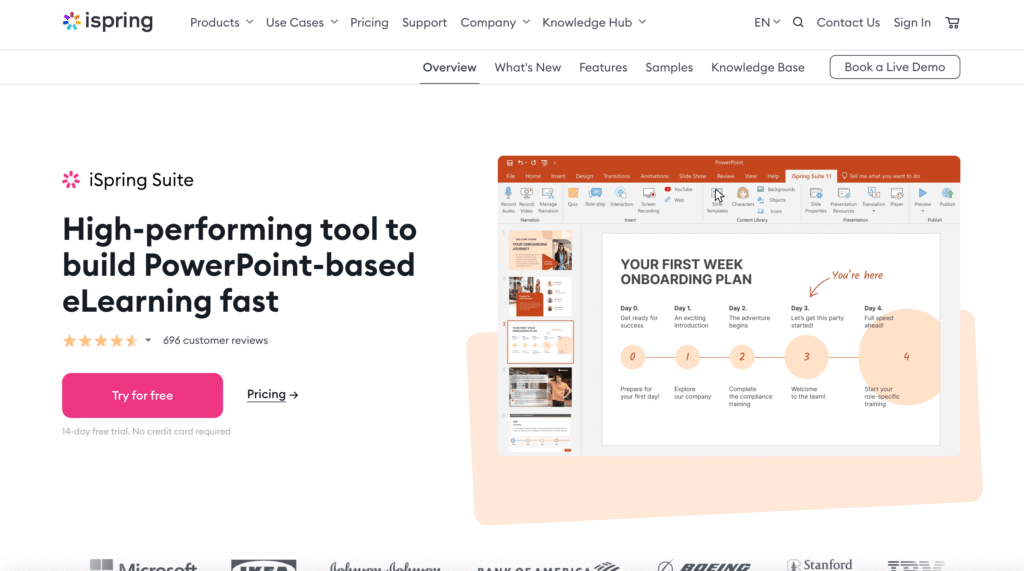Select the iSpring Suite 11 ribbon tab
Viewport: 1024px width, 571px height.
(x=811, y=176)
